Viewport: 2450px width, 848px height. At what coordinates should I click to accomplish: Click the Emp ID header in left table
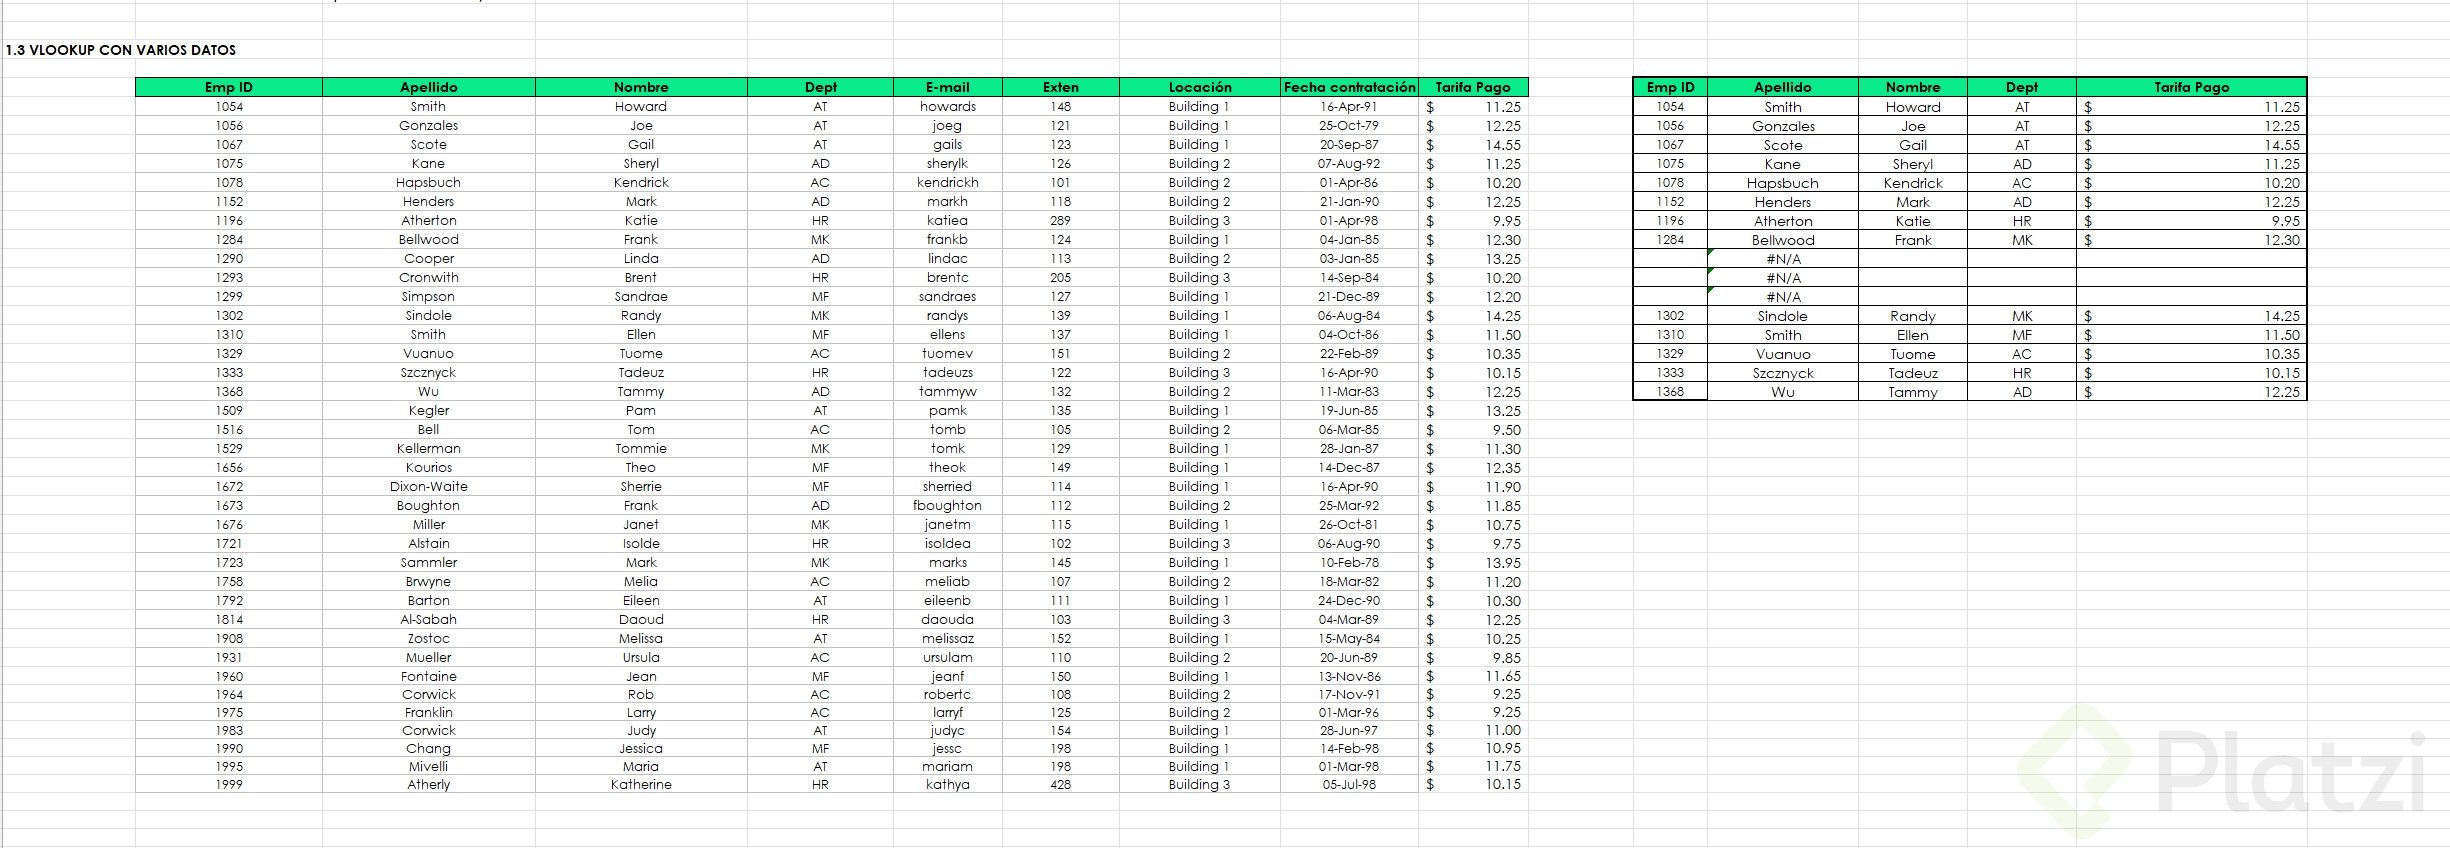pyautogui.click(x=229, y=87)
